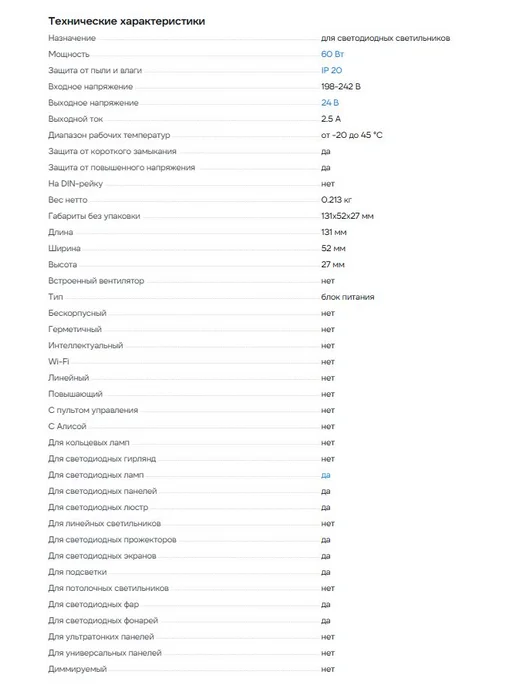Select the Встроенный вентилятор label
The width and height of the screenshot is (516, 688).
tap(96, 281)
